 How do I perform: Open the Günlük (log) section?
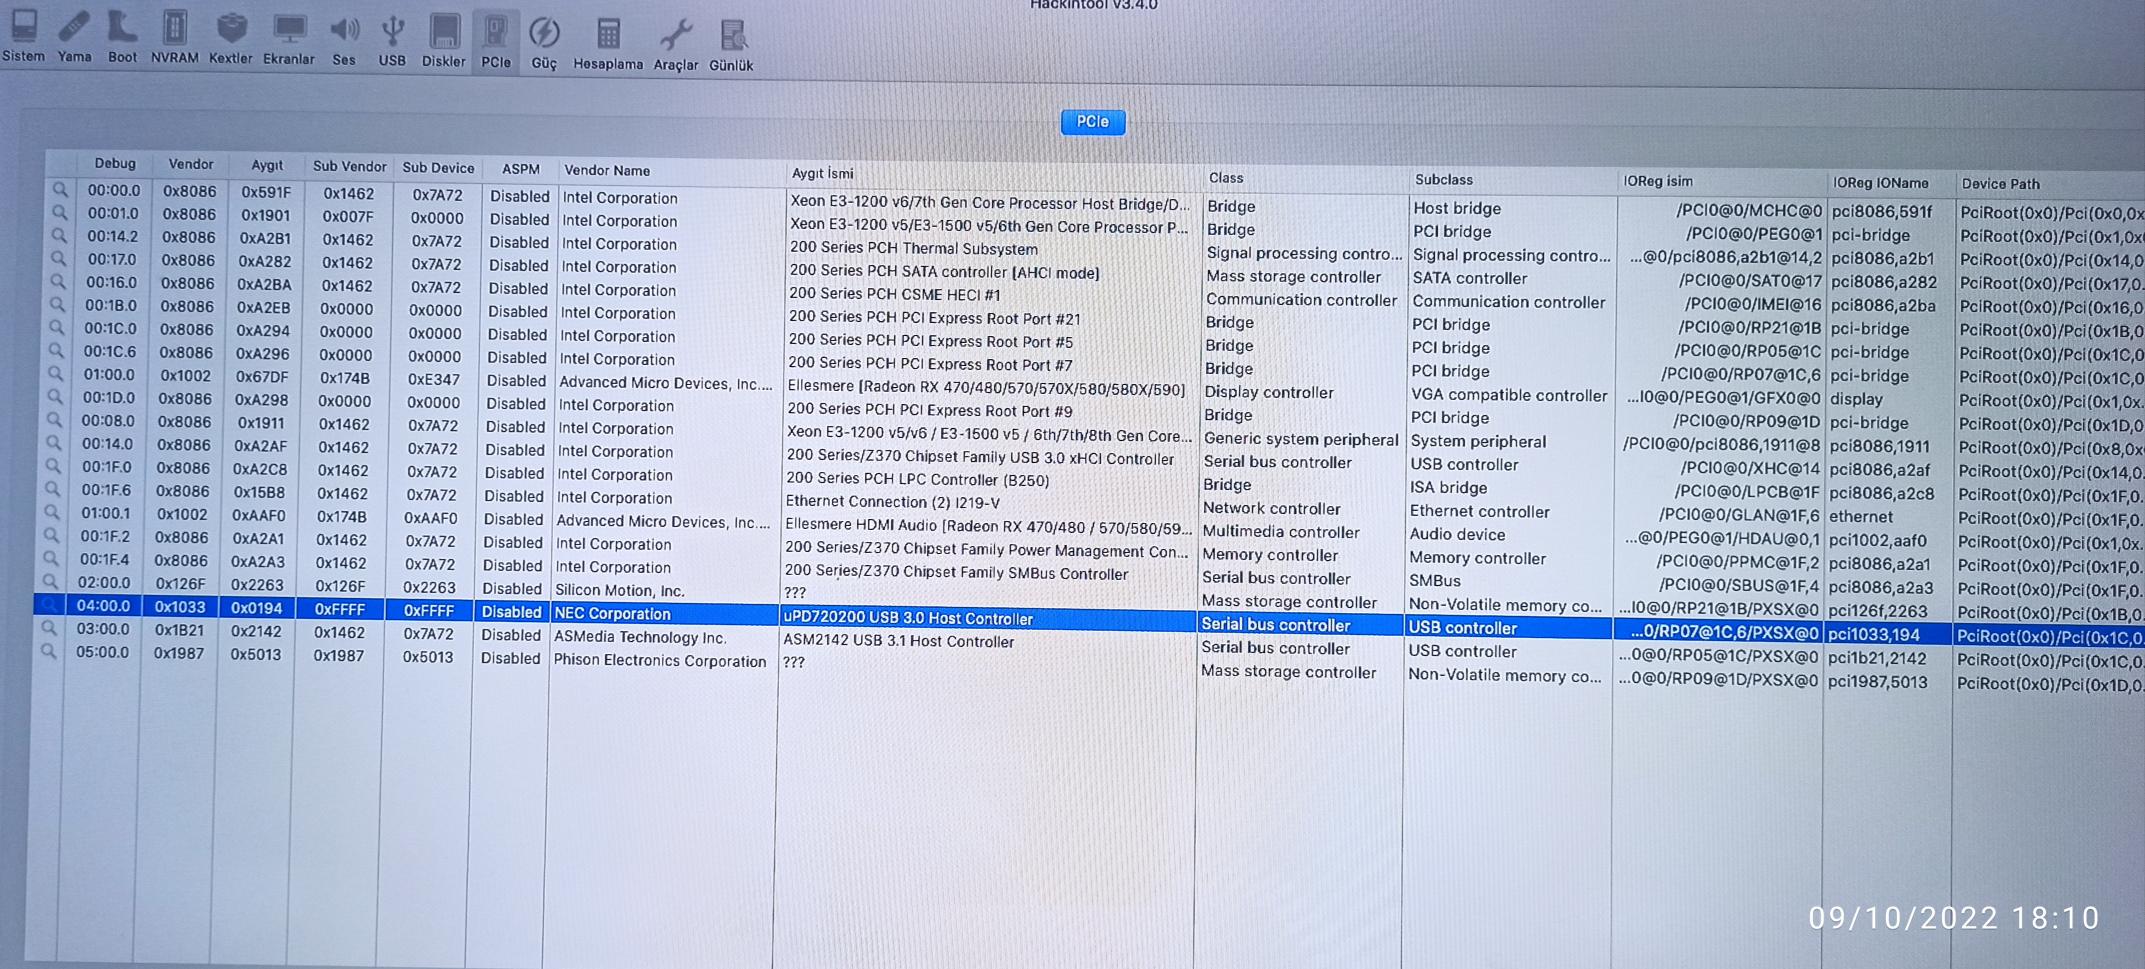click(x=731, y=46)
